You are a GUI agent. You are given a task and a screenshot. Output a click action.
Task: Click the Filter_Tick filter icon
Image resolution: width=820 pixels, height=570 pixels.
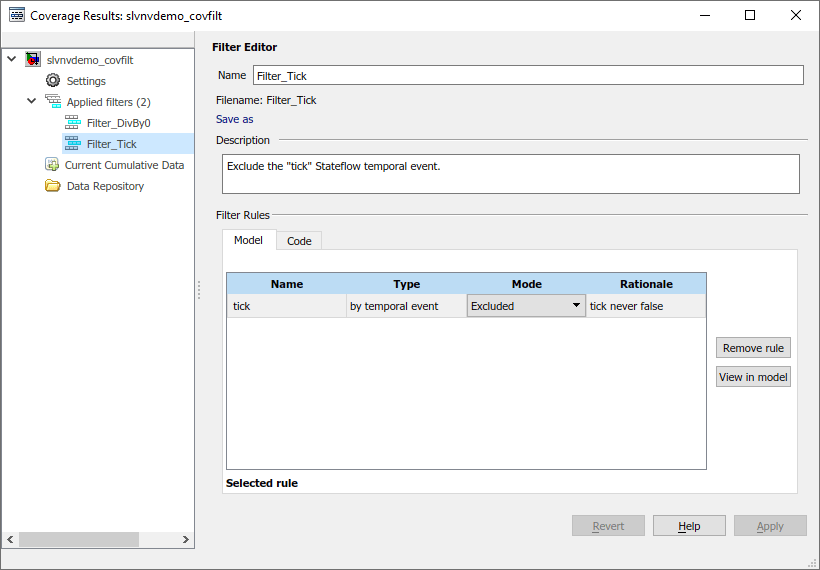[73, 143]
